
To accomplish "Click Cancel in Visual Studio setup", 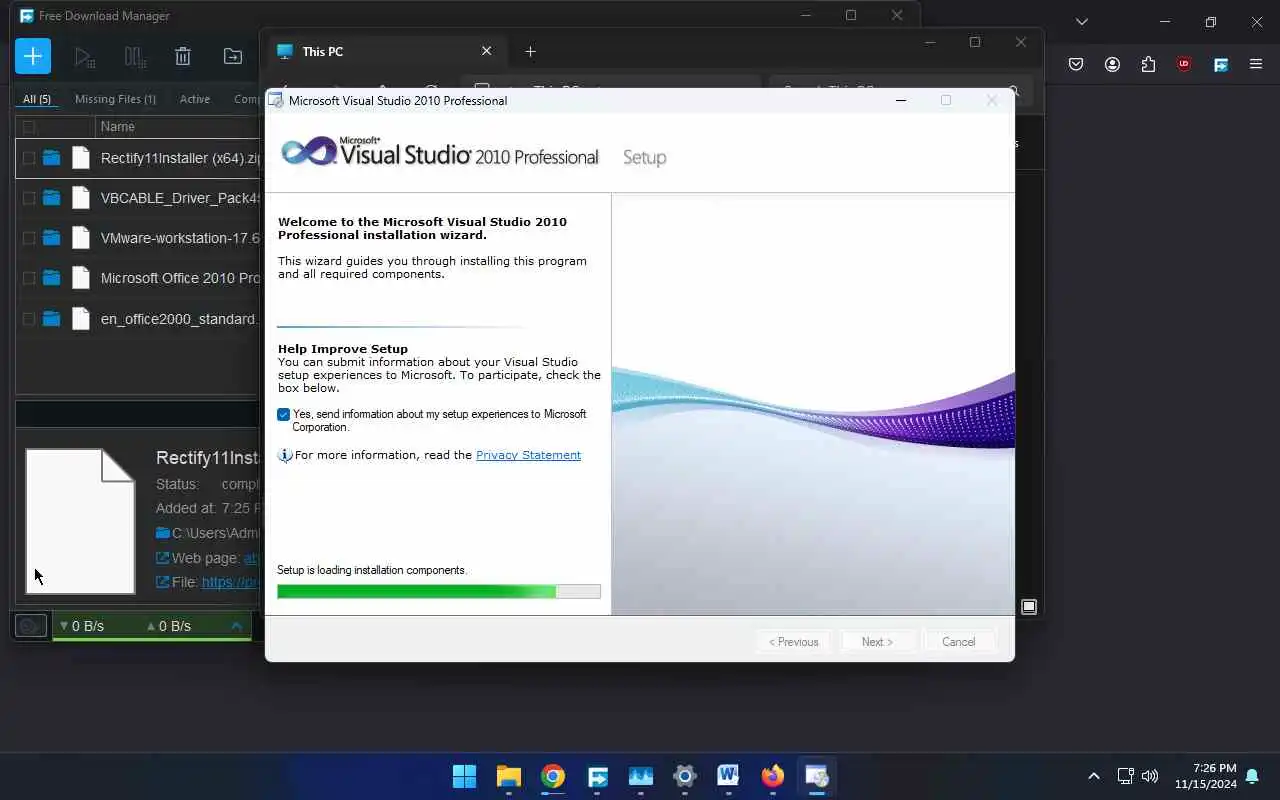I will click(958, 642).
